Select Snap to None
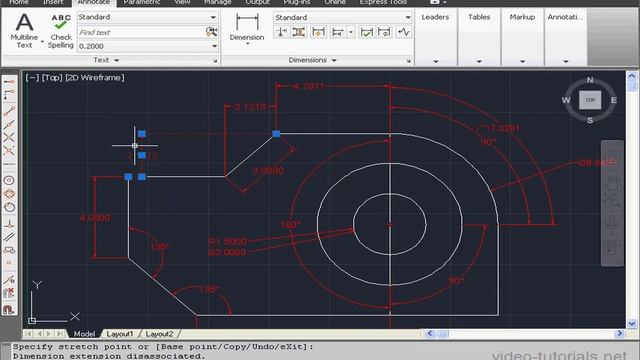The height and width of the screenshot is (360, 640). click(9, 293)
